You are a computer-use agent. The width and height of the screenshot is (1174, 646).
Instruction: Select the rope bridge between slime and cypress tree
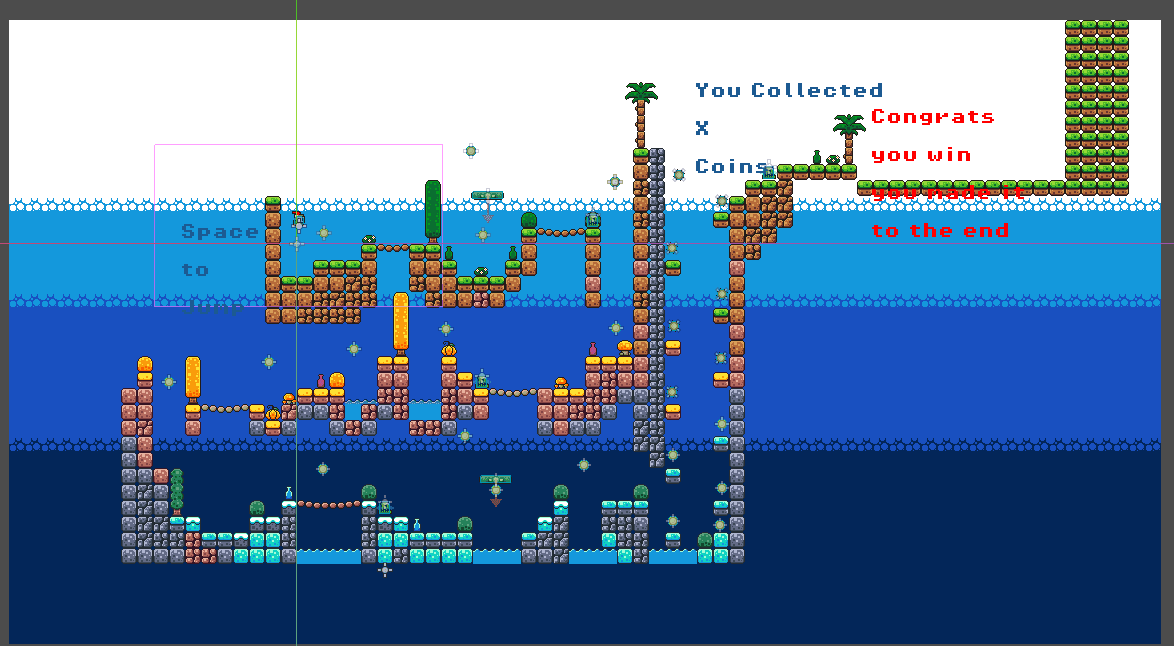(x=392, y=248)
